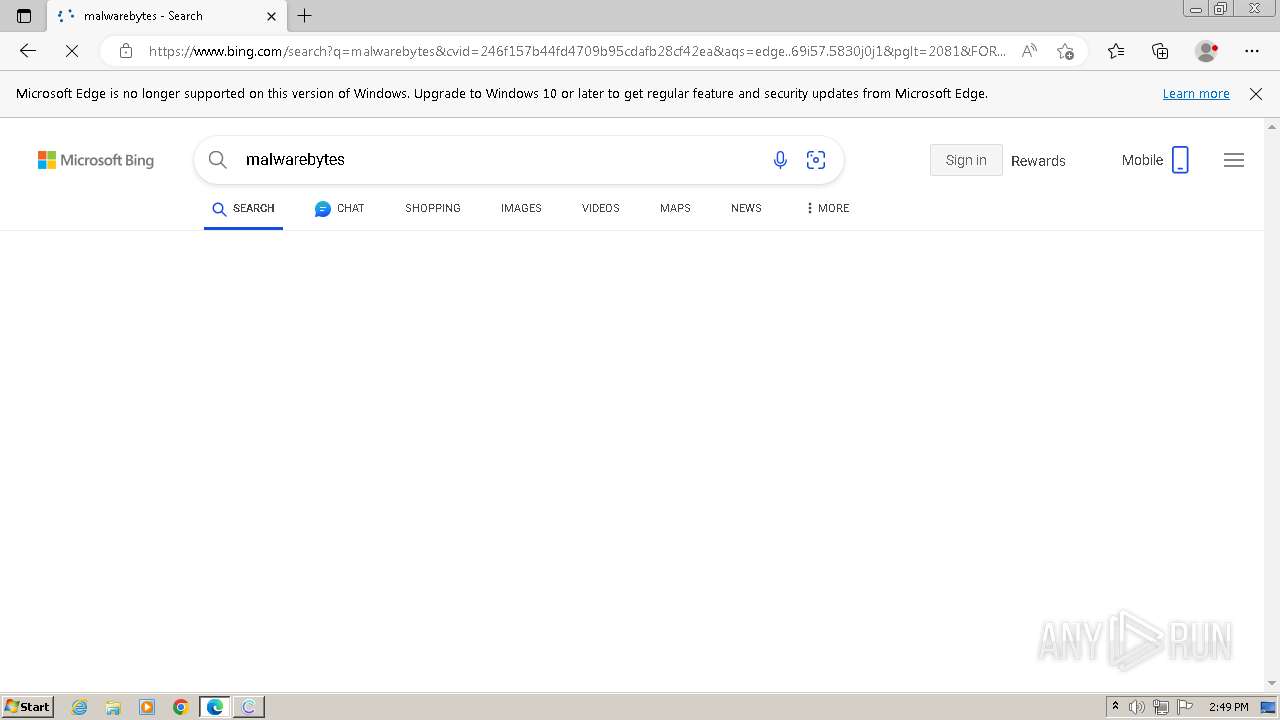Go back to the previous page
The height and width of the screenshot is (720, 1280).
coord(28,51)
